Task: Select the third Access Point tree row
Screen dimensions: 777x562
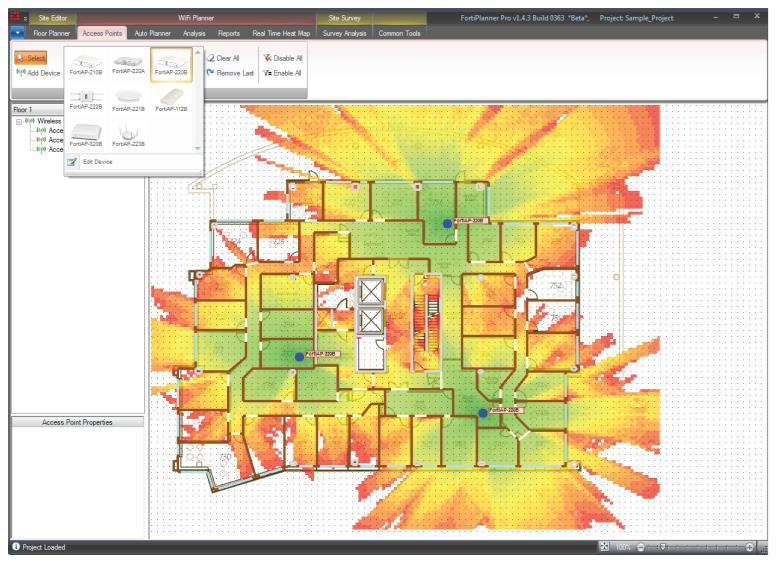Action: point(50,149)
